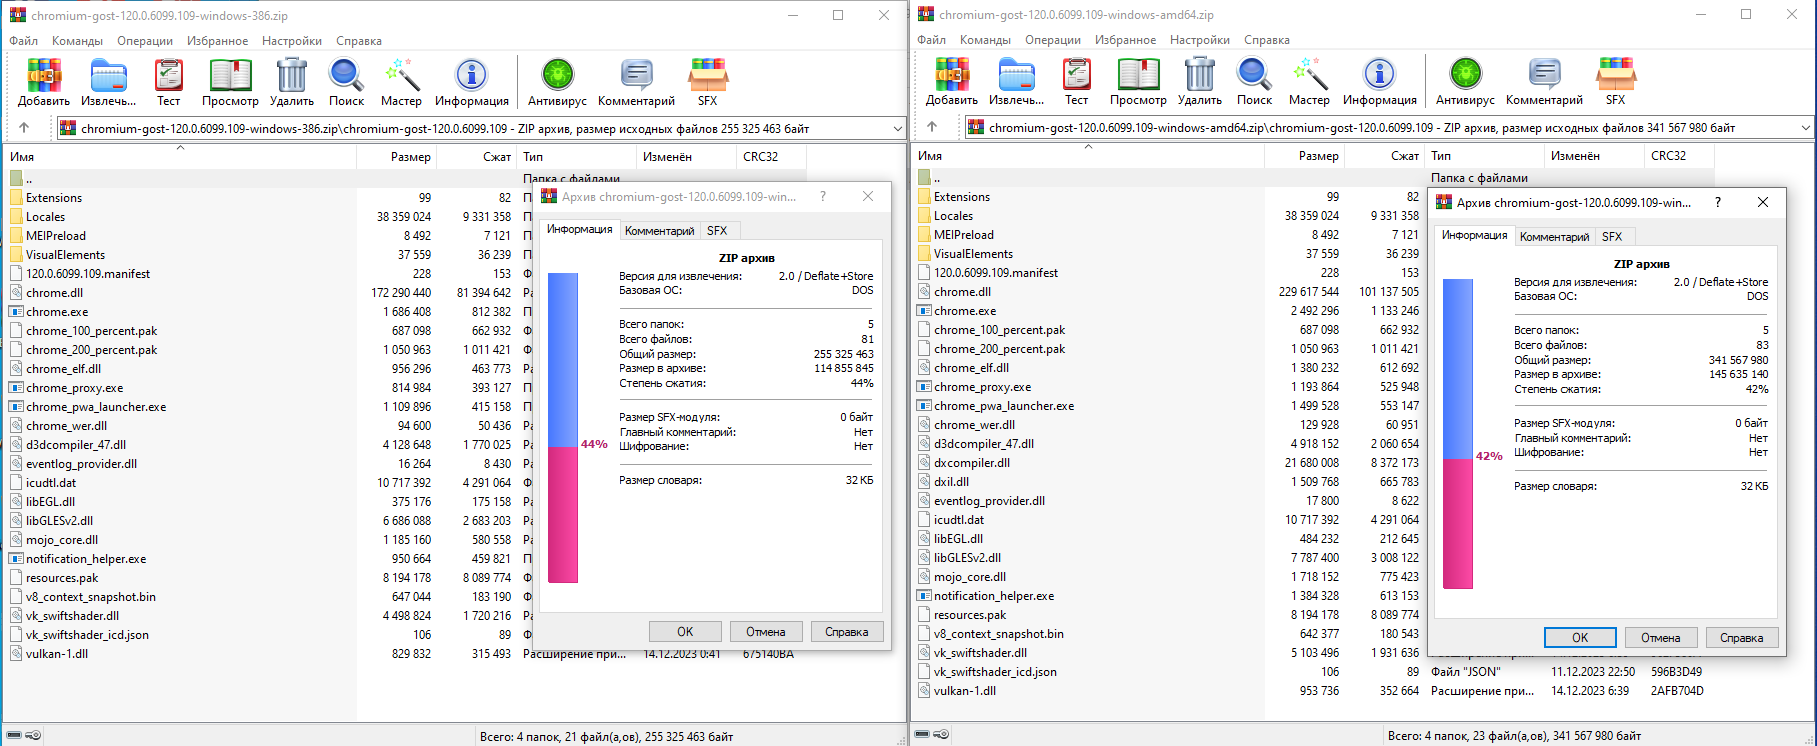Viewport: 1817px width, 746px height.
Task: Select icudtl.dat in the left 386 window
Action: point(51,483)
